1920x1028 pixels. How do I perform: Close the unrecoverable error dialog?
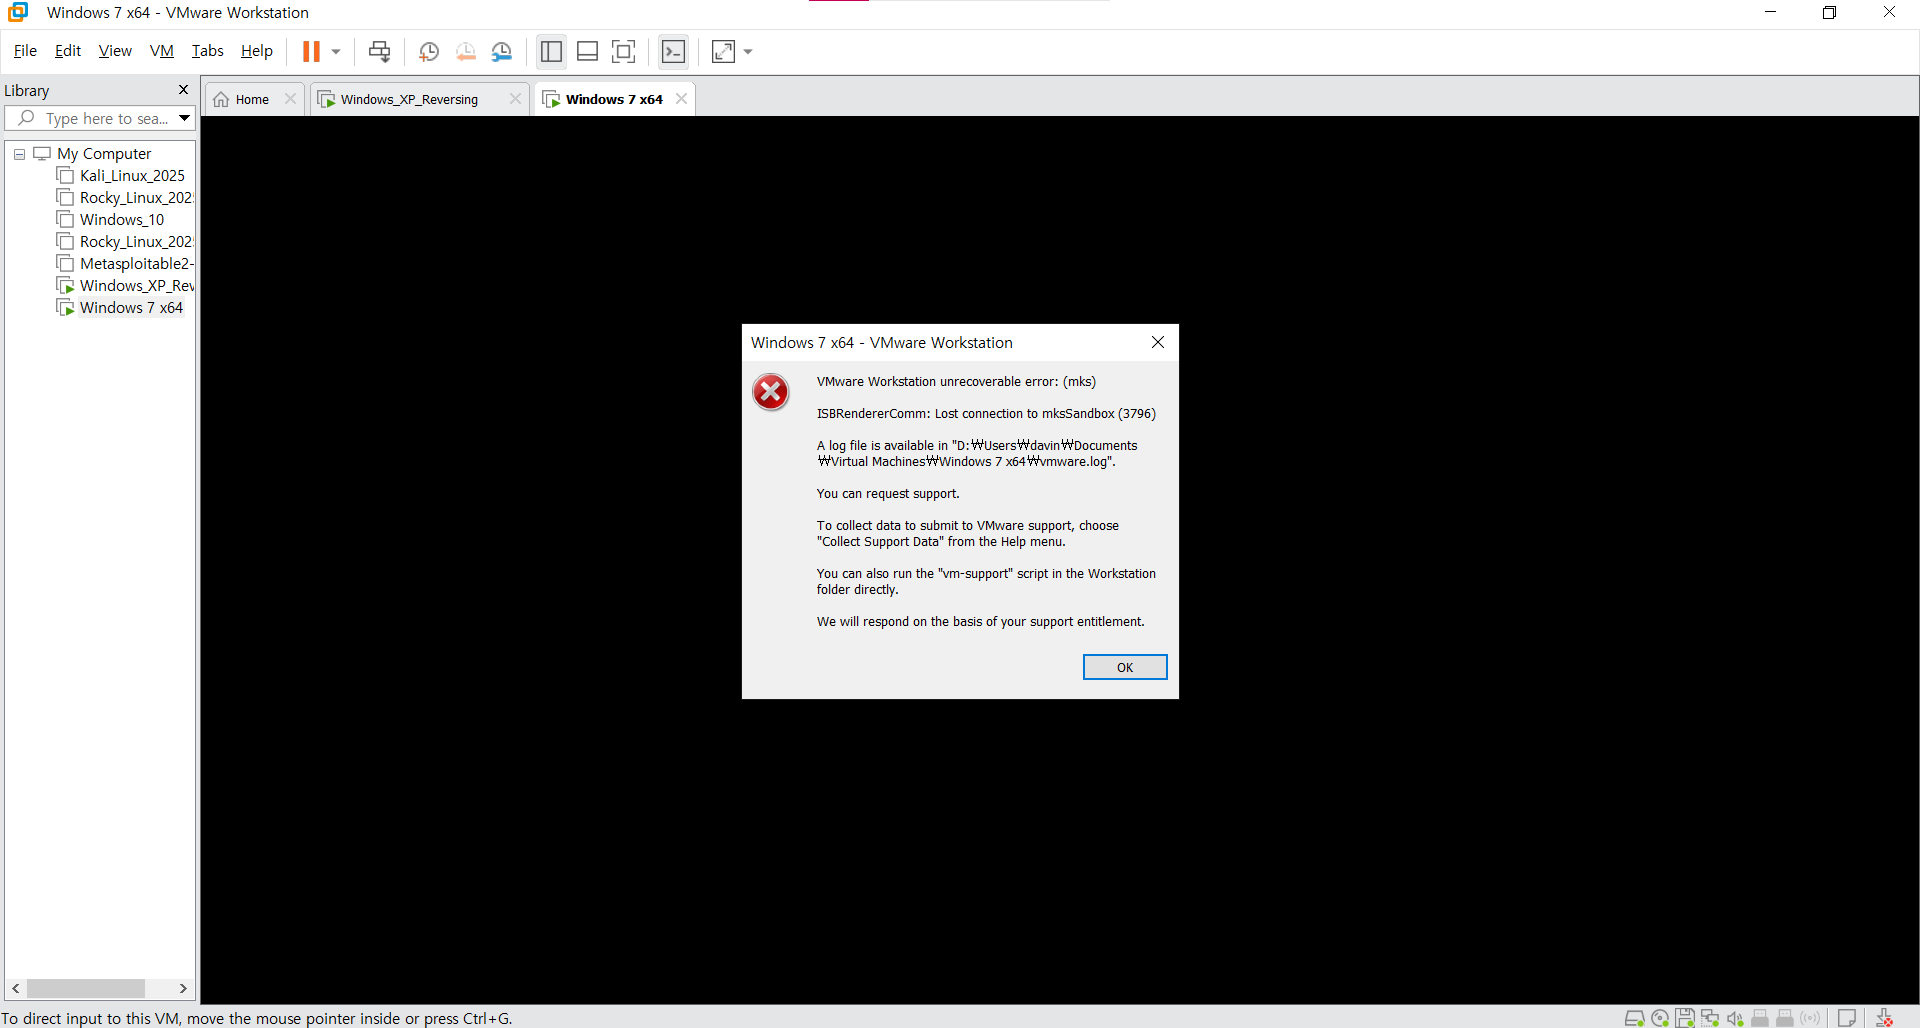click(1158, 342)
